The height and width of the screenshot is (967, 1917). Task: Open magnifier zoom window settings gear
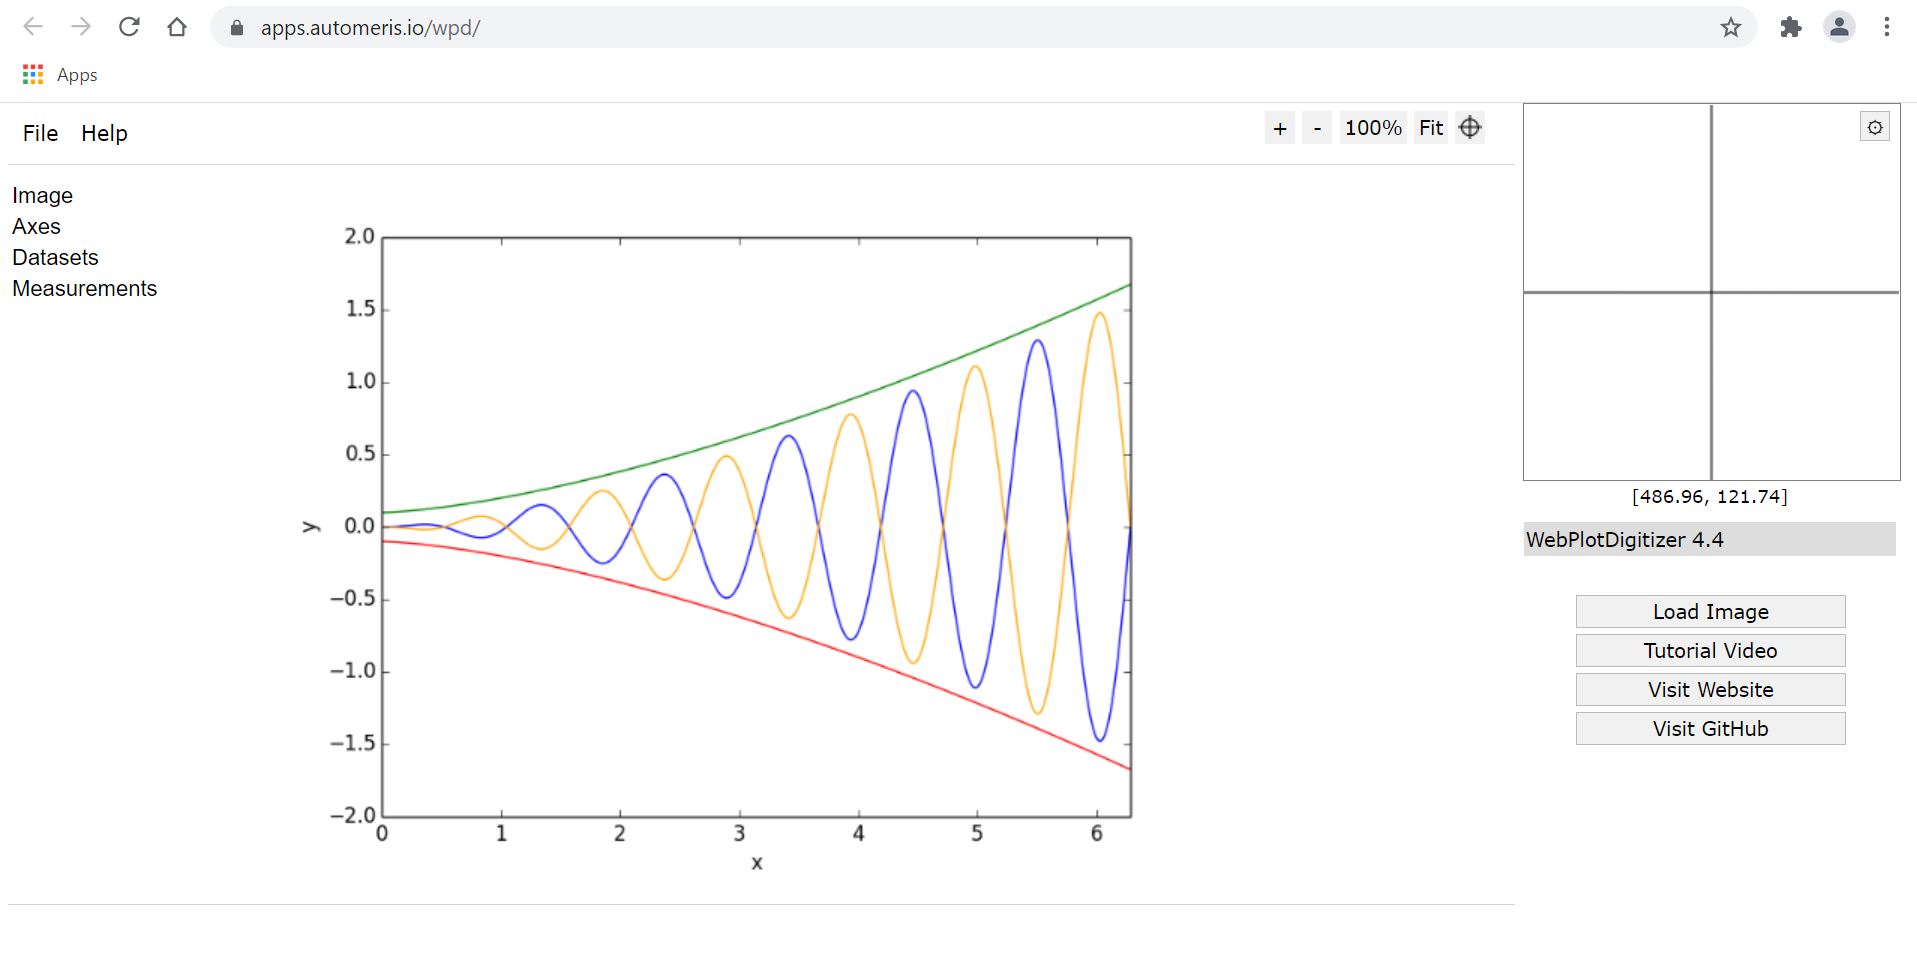(x=1875, y=127)
